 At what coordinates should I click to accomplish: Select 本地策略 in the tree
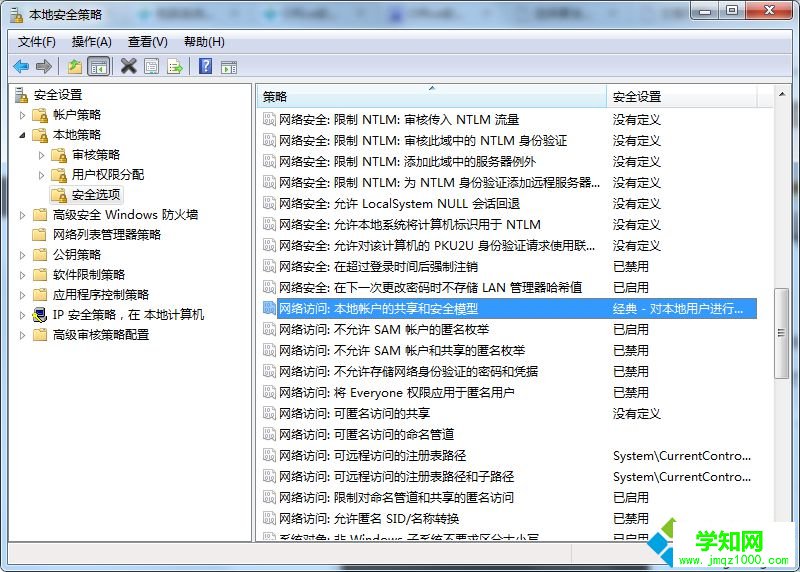77,135
